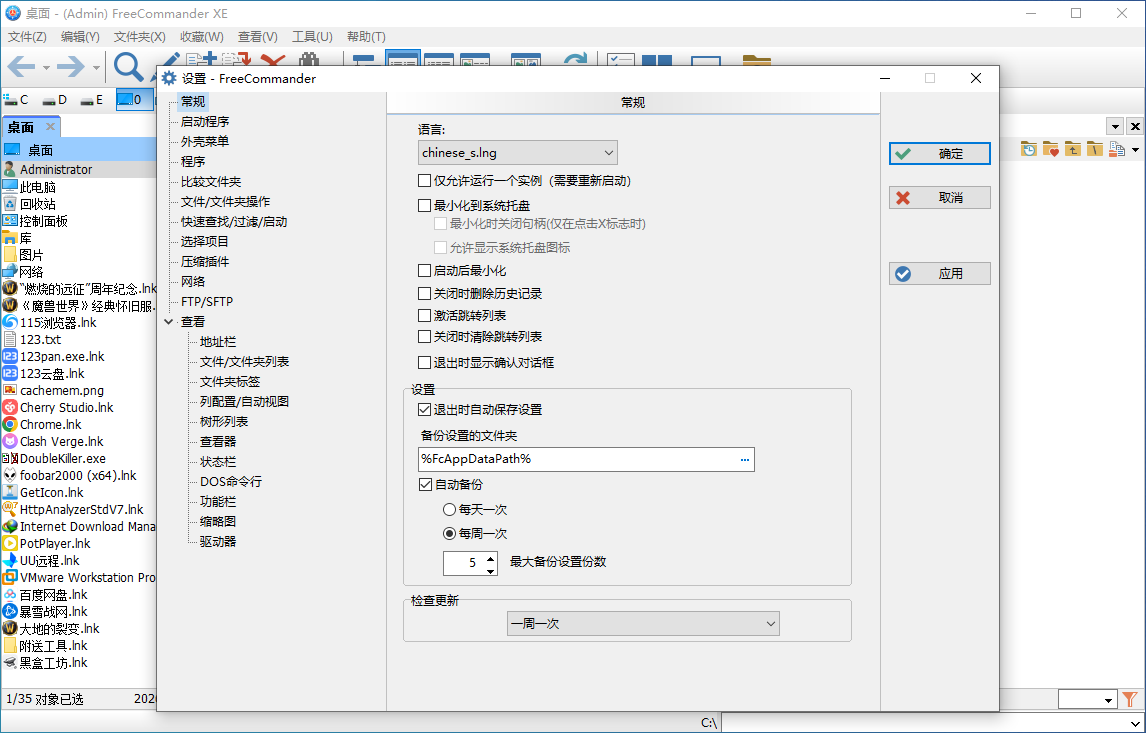Check 最小化到系统托盘 option

(x=425, y=204)
